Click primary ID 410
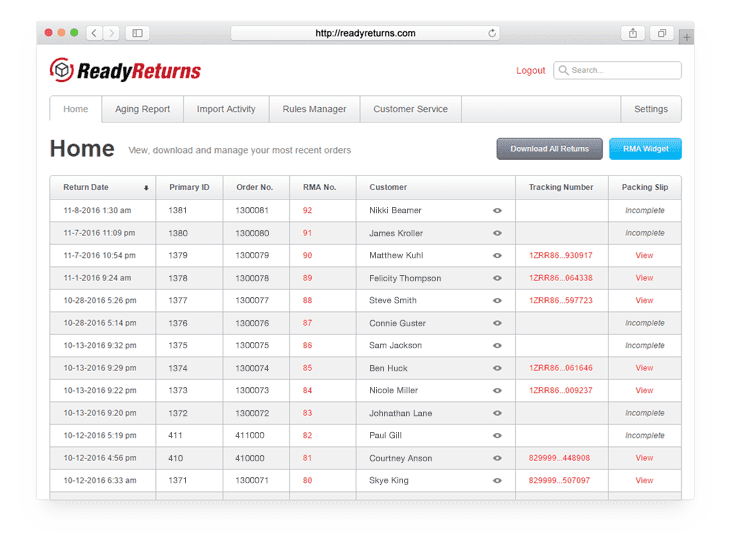The height and width of the screenshot is (551, 730). (x=176, y=458)
